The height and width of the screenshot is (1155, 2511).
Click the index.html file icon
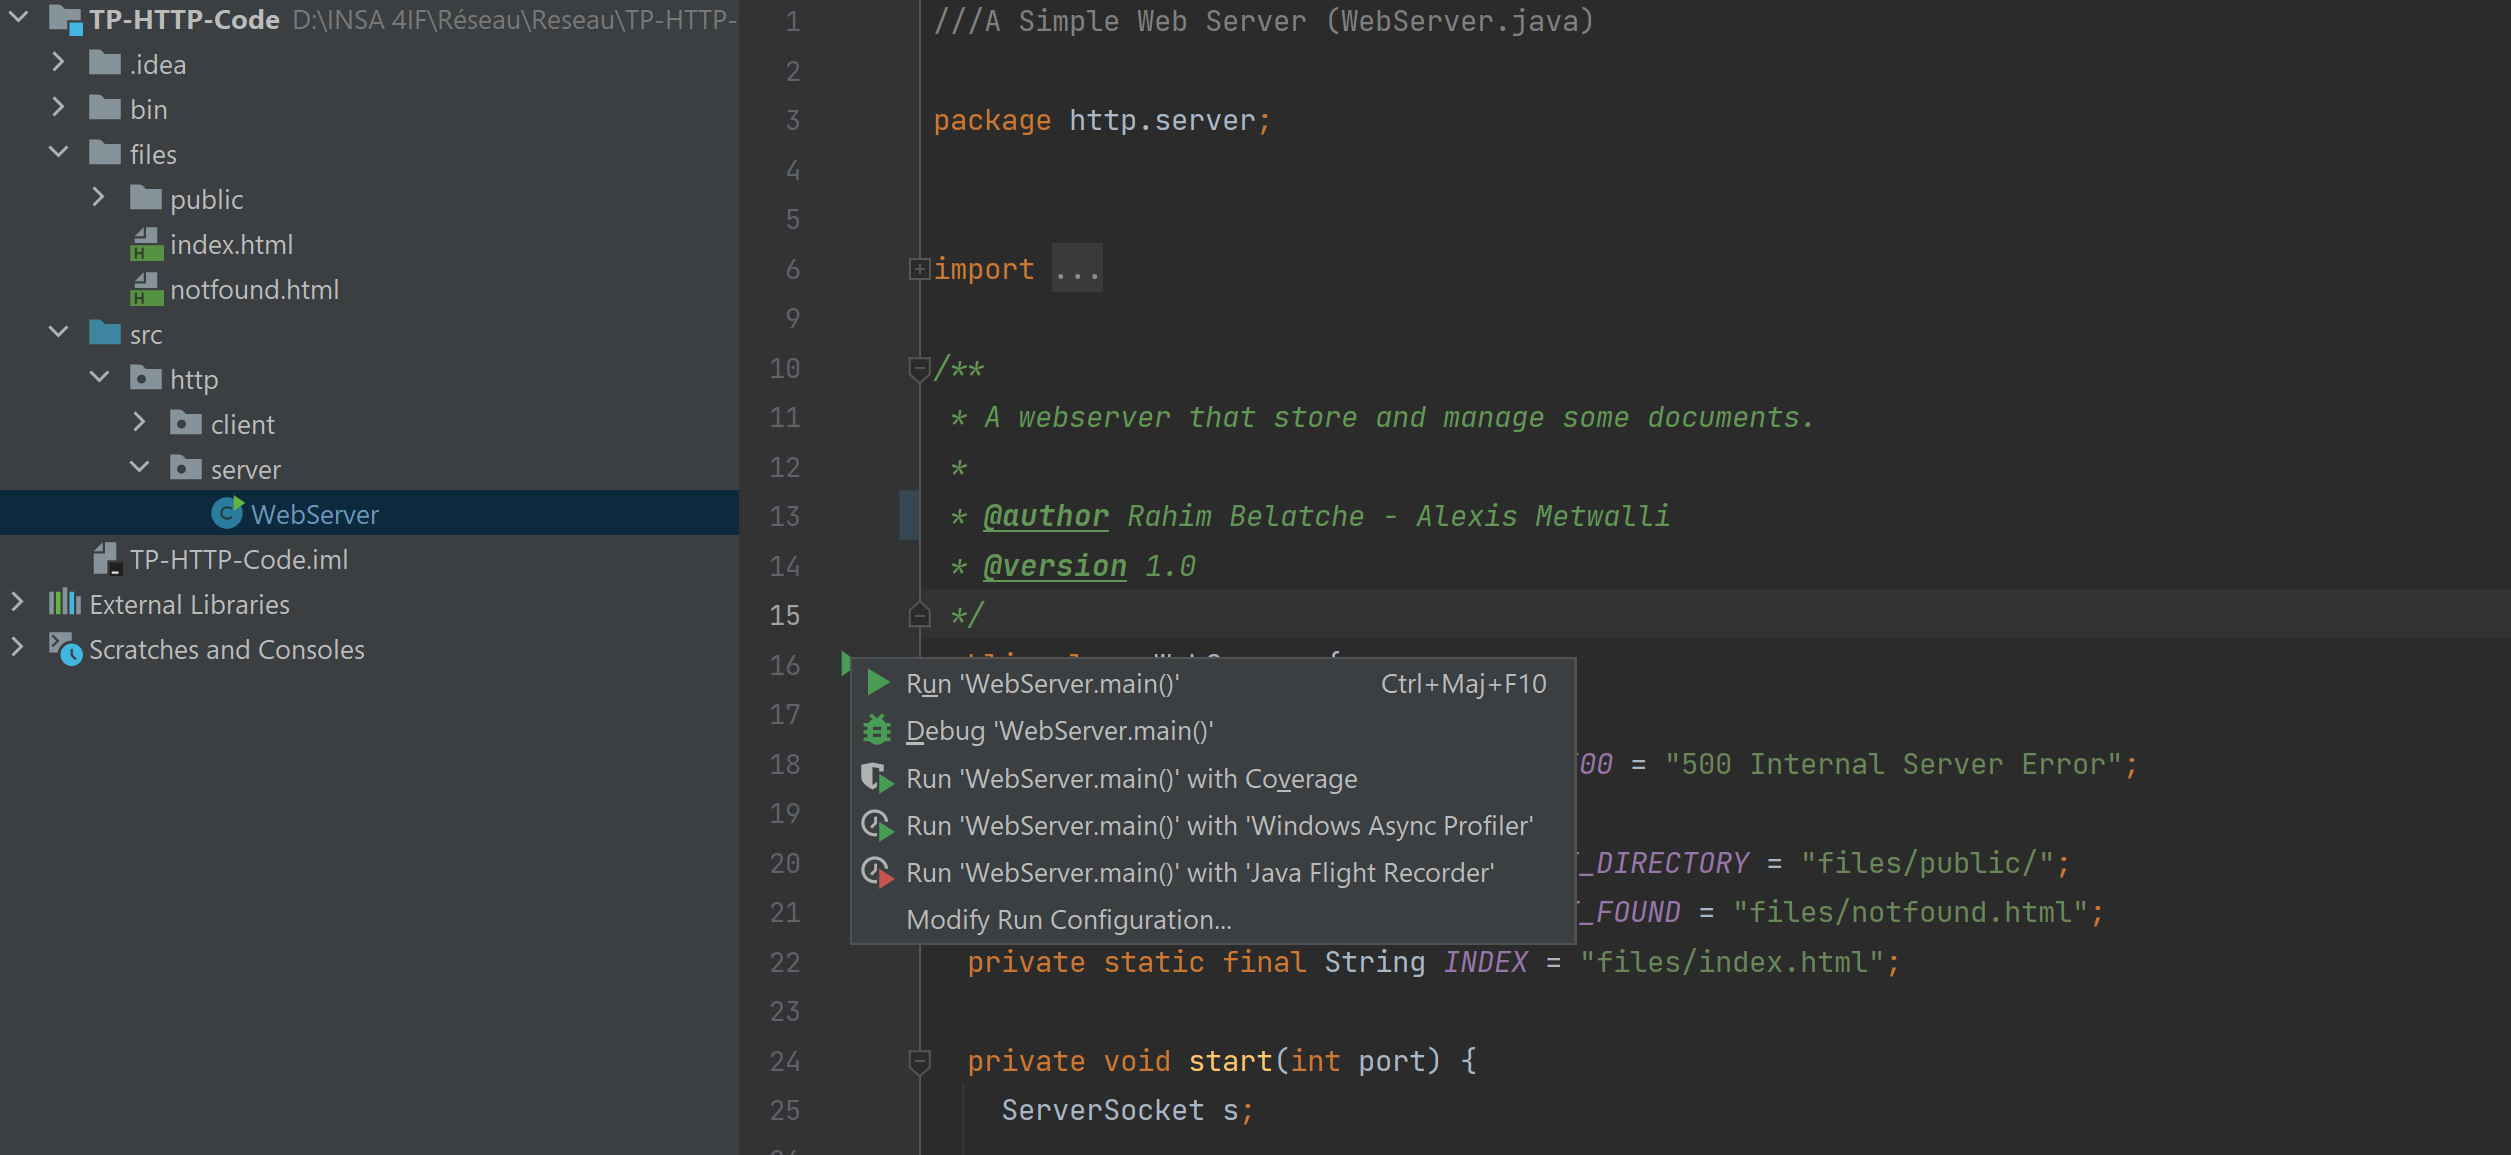point(146,245)
